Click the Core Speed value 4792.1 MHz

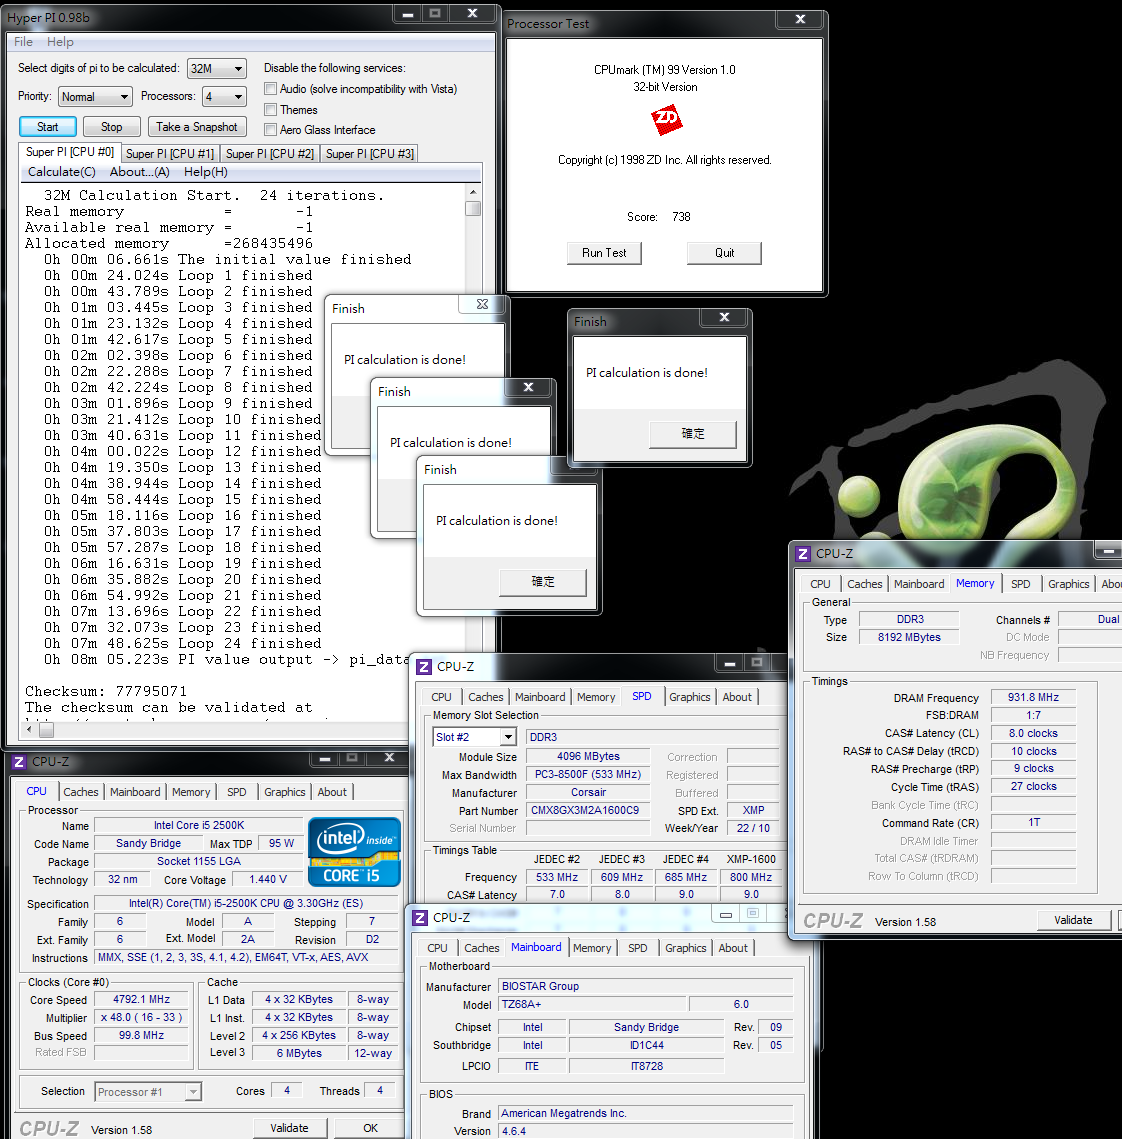[142, 1000]
